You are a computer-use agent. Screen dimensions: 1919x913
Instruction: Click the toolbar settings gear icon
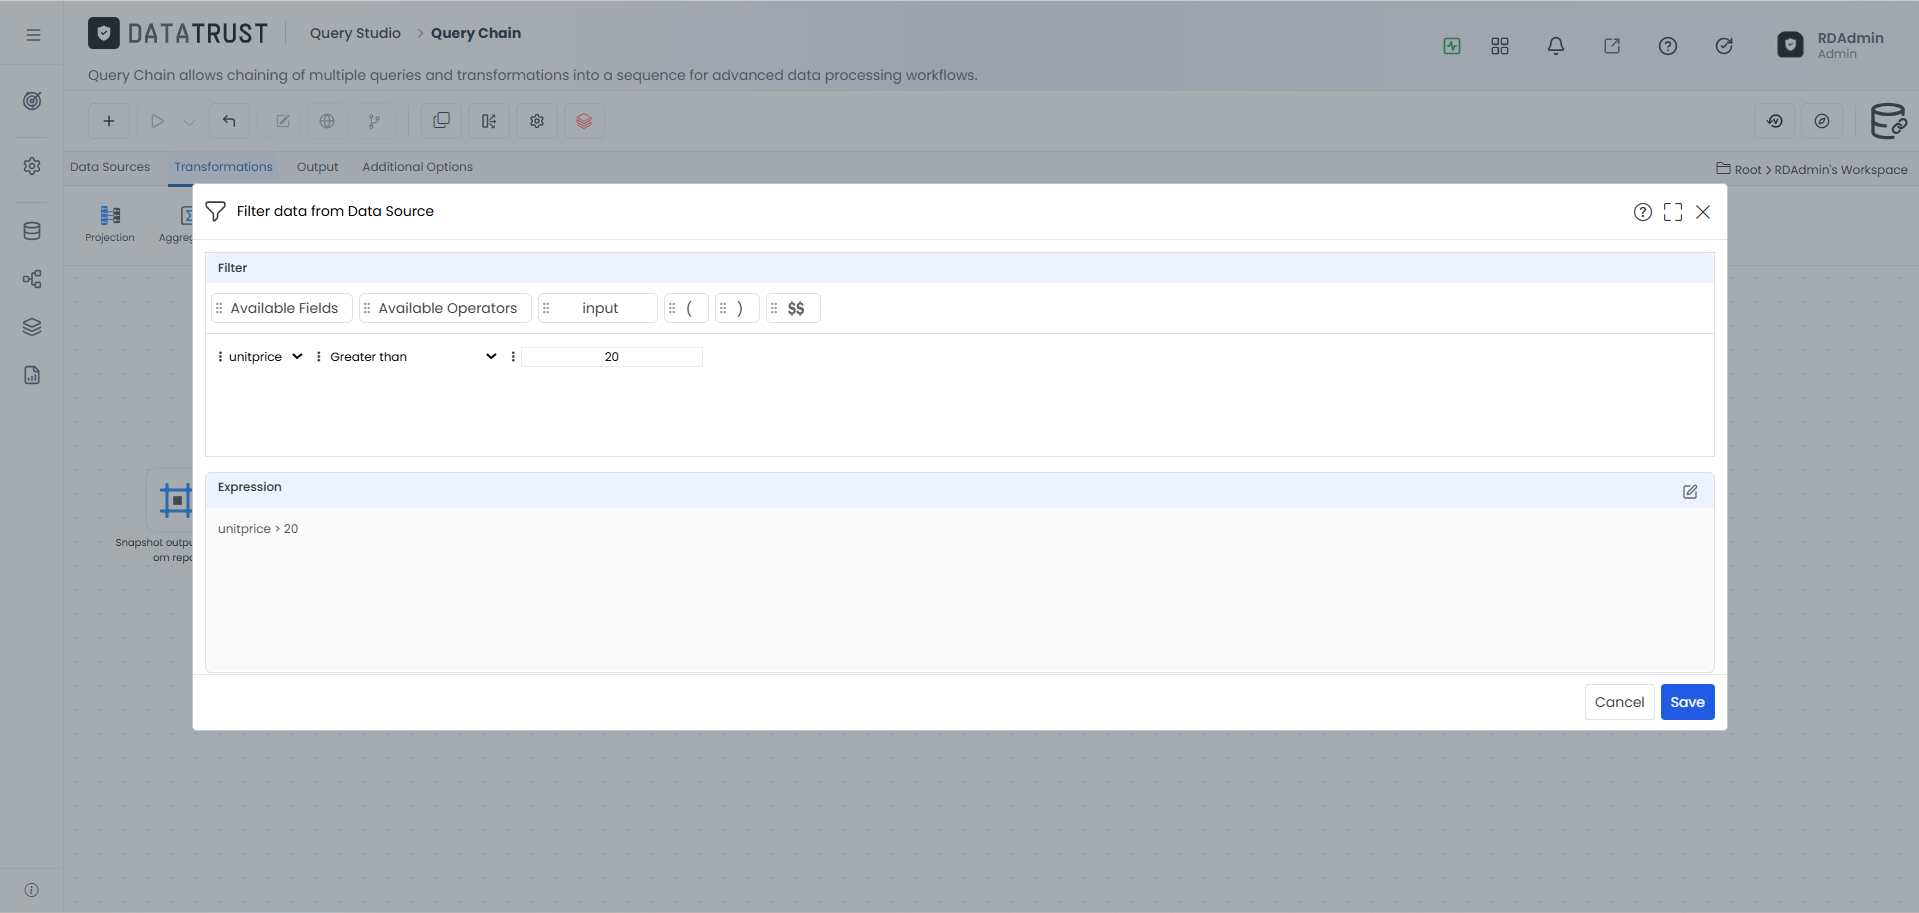tap(537, 121)
